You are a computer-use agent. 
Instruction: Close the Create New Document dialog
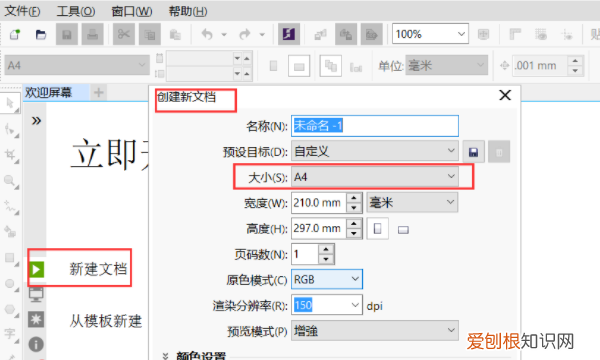coord(505,95)
